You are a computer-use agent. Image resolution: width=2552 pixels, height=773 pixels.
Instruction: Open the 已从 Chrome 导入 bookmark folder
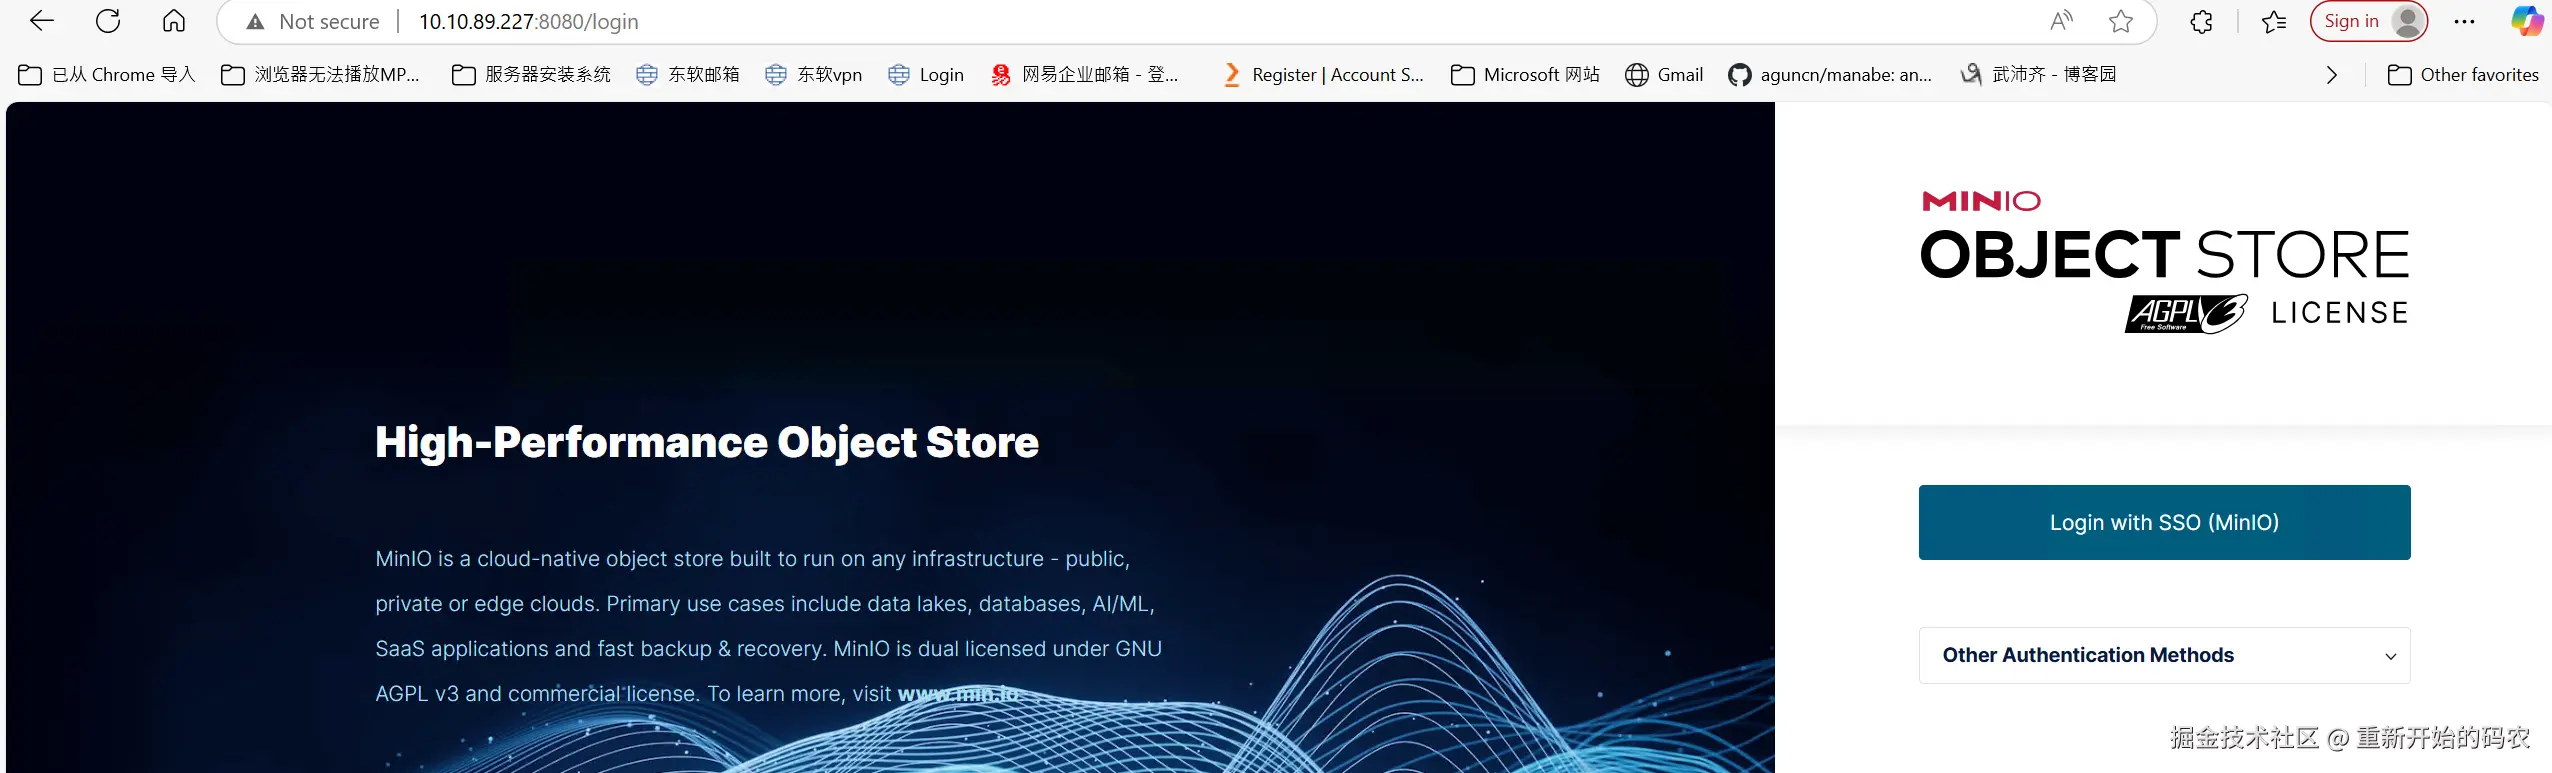pyautogui.click(x=107, y=75)
